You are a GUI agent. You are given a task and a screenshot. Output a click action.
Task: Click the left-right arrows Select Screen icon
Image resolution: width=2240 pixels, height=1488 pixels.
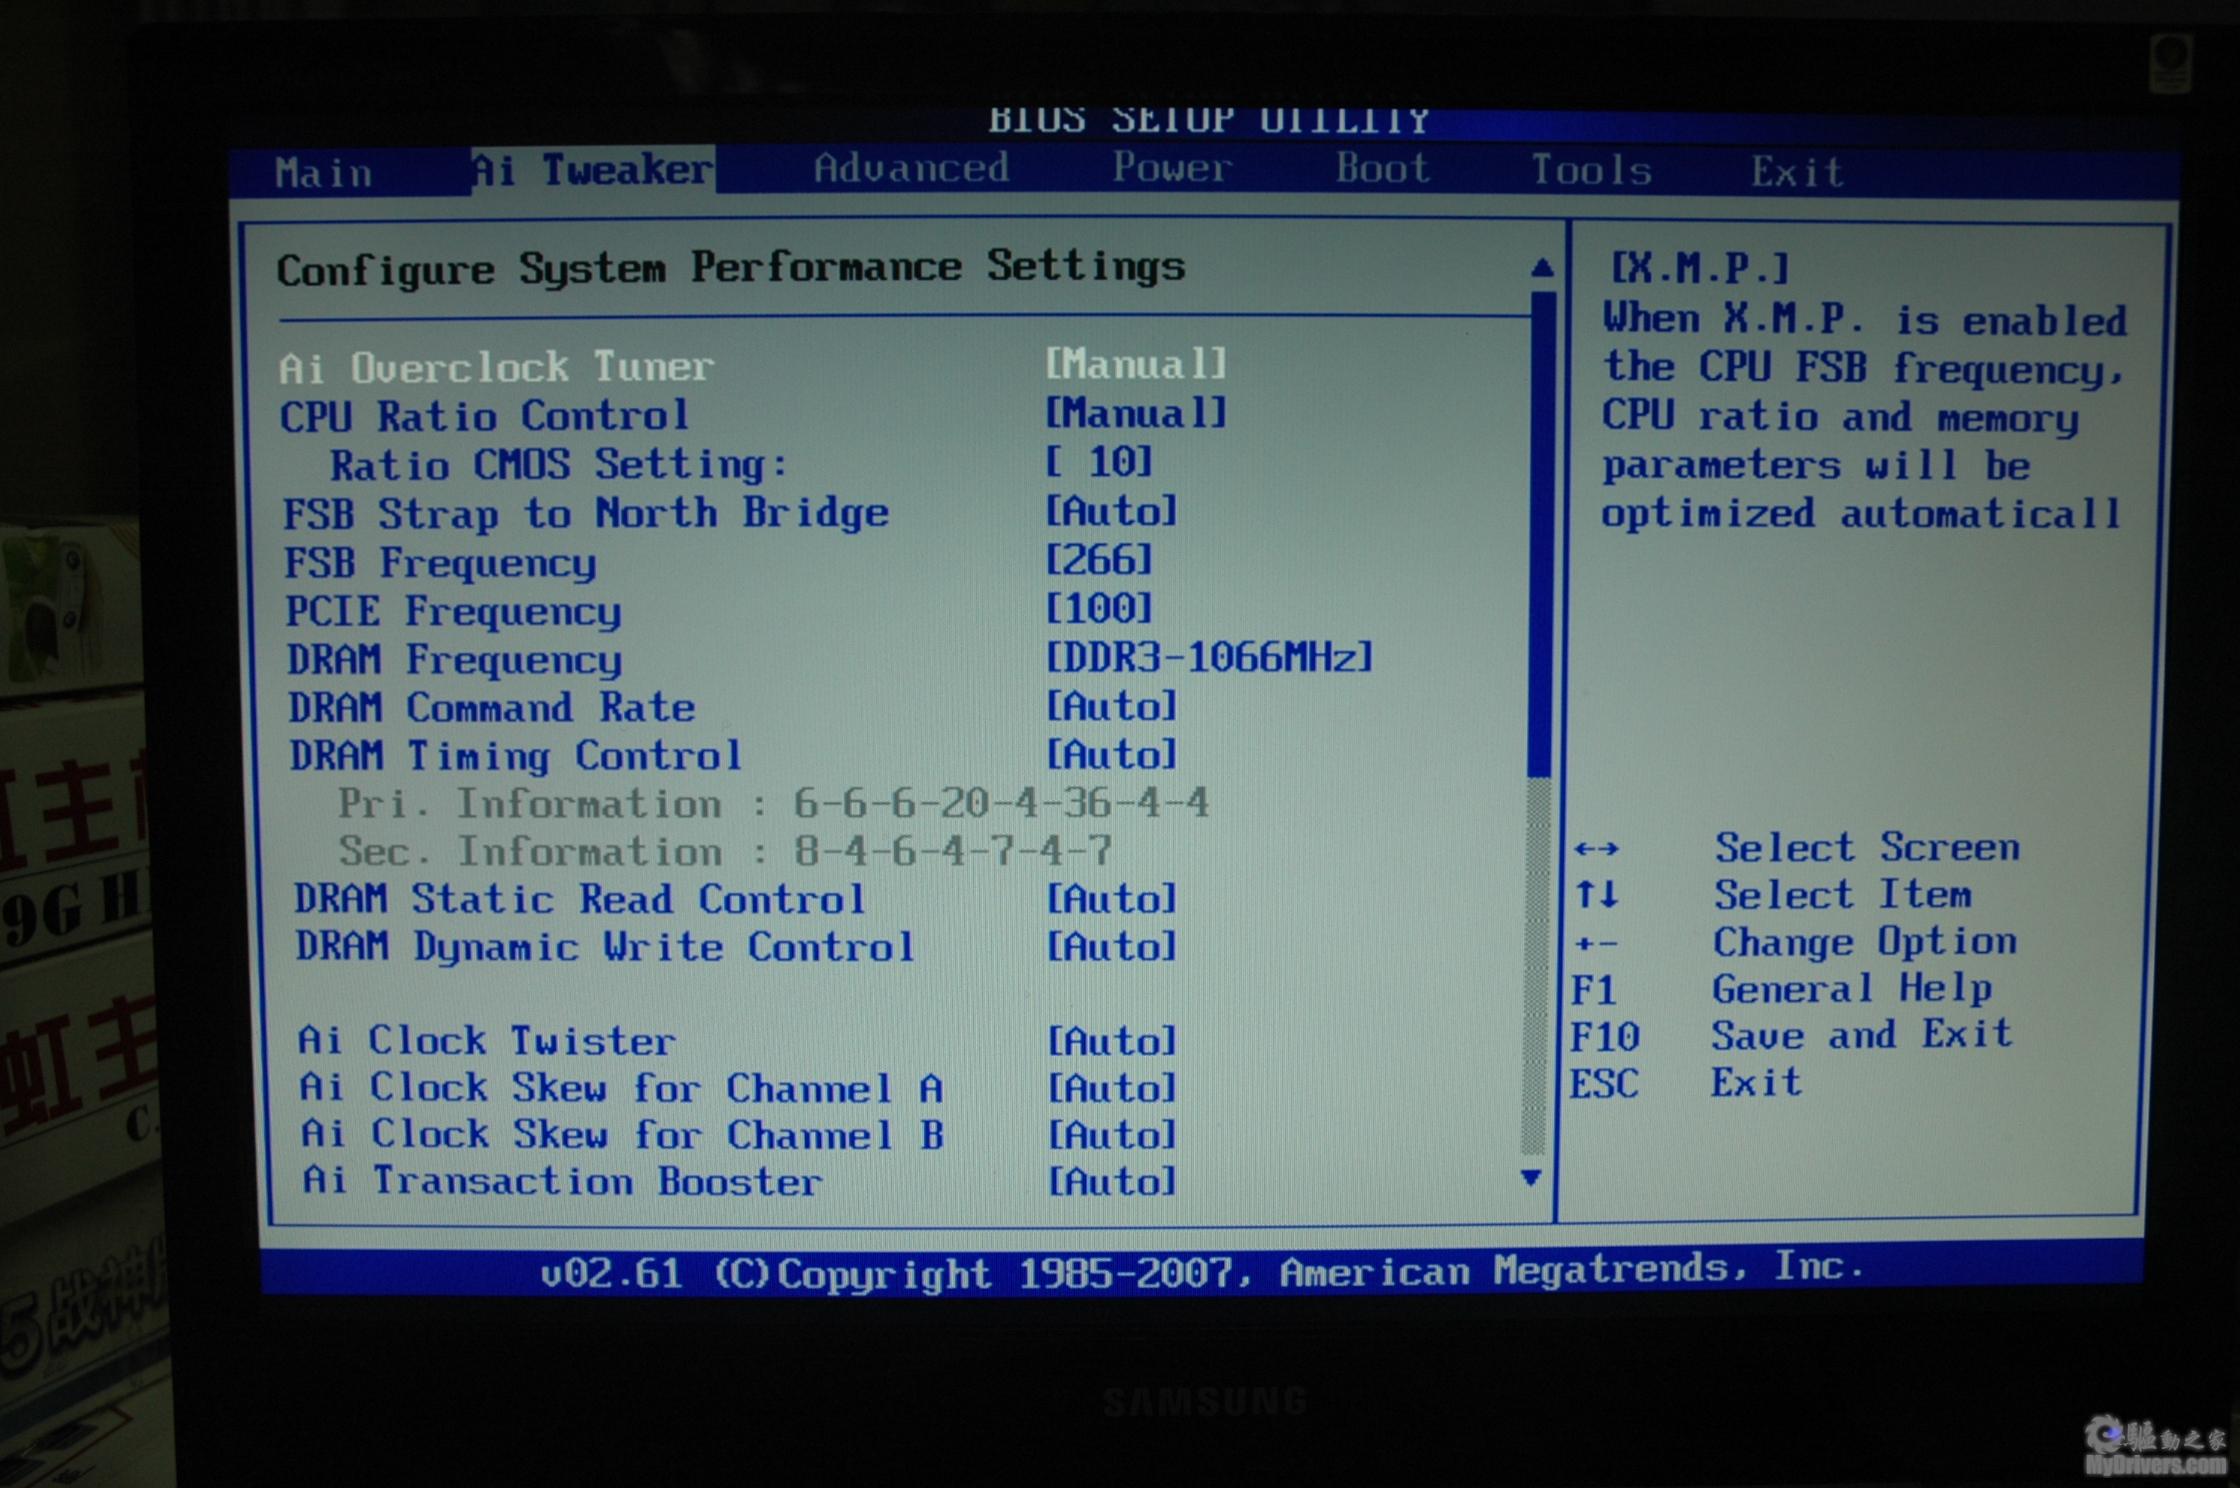tap(1596, 849)
